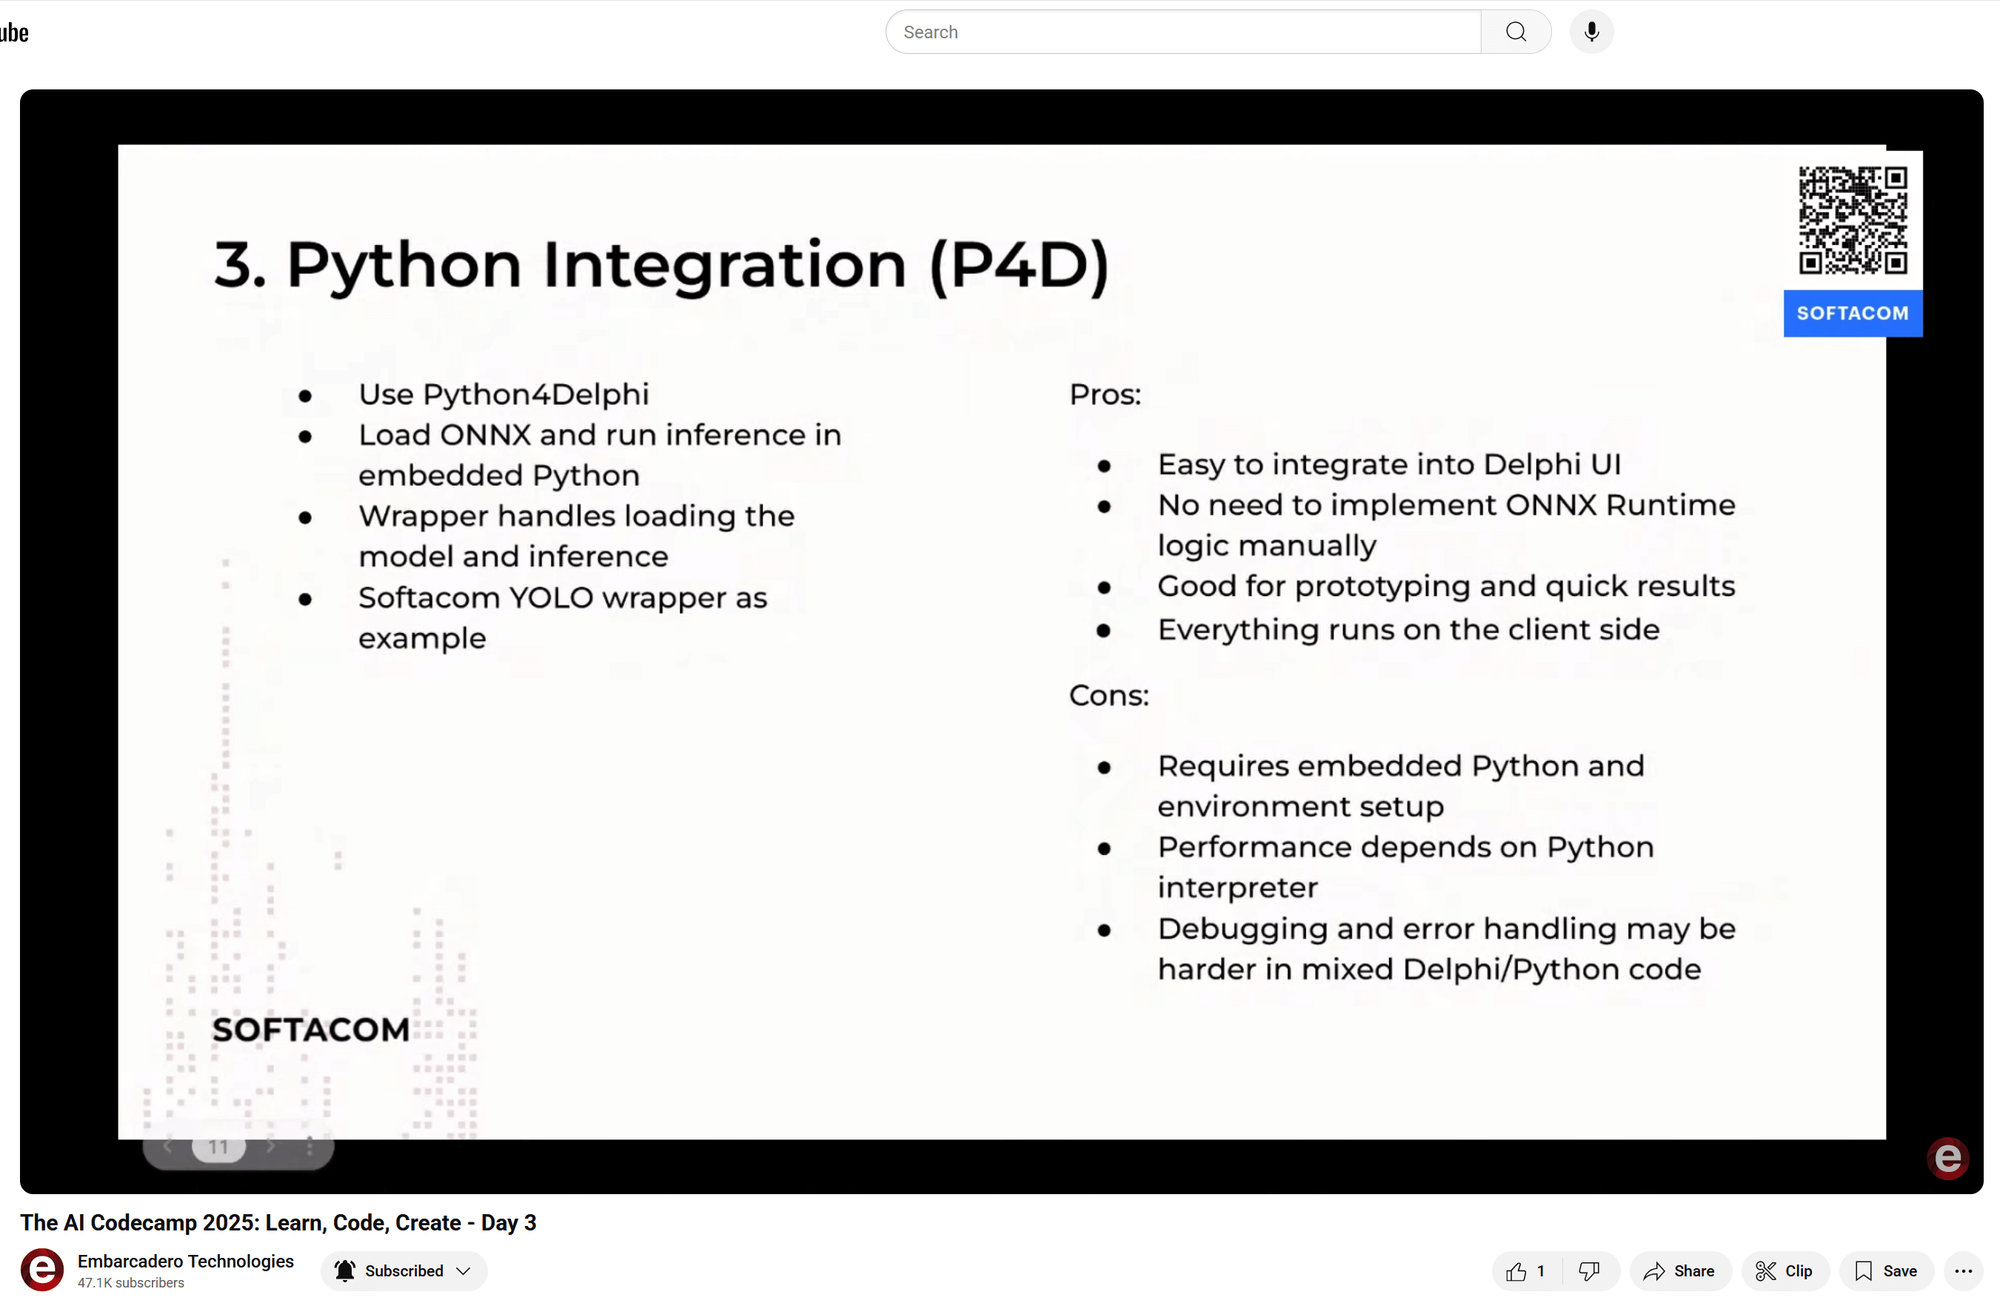The height and width of the screenshot is (1308, 2000).
Task: Click the 'Use Python4Delphi' bullet text
Action: point(503,394)
